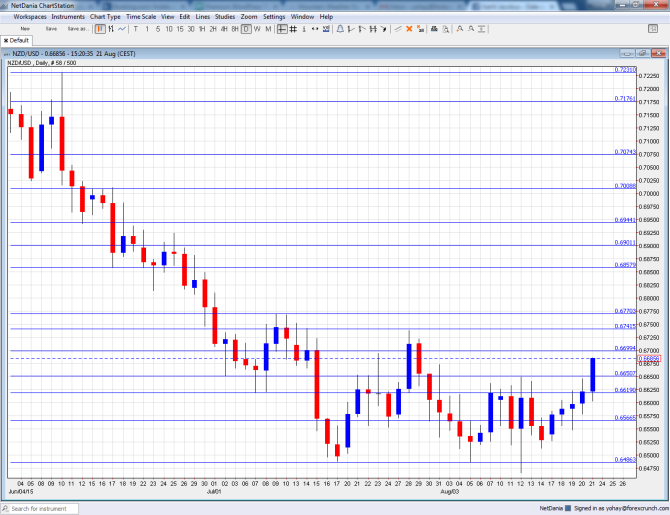The width and height of the screenshot is (670, 515).
Task: Set time scale to 5 minutes
Action: pyautogui.click(x=158, y=29)
